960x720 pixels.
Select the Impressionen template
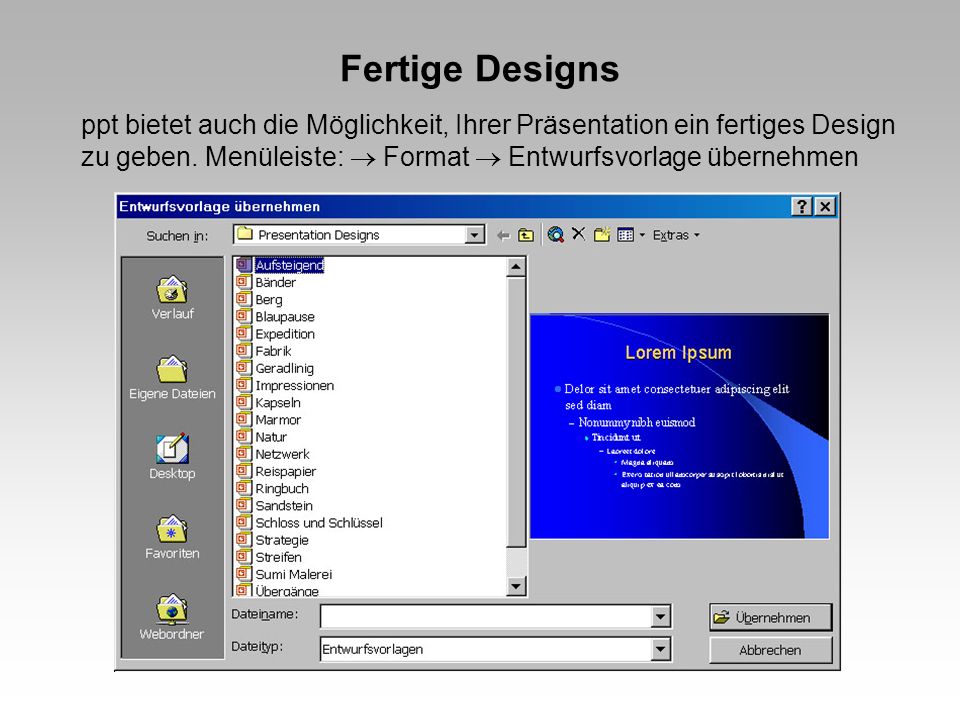294,385
